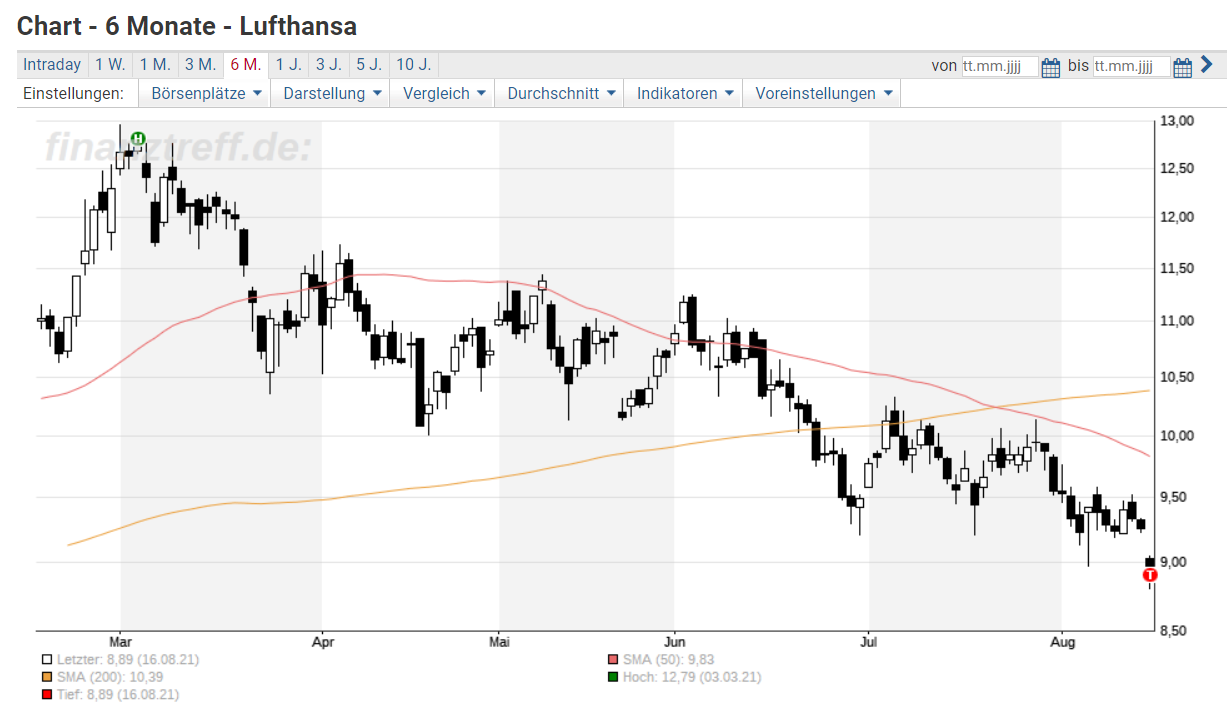The image size is (1227, 719).
Task: Click the green Hoch legend swatch
Action: [x=613, y=677]
